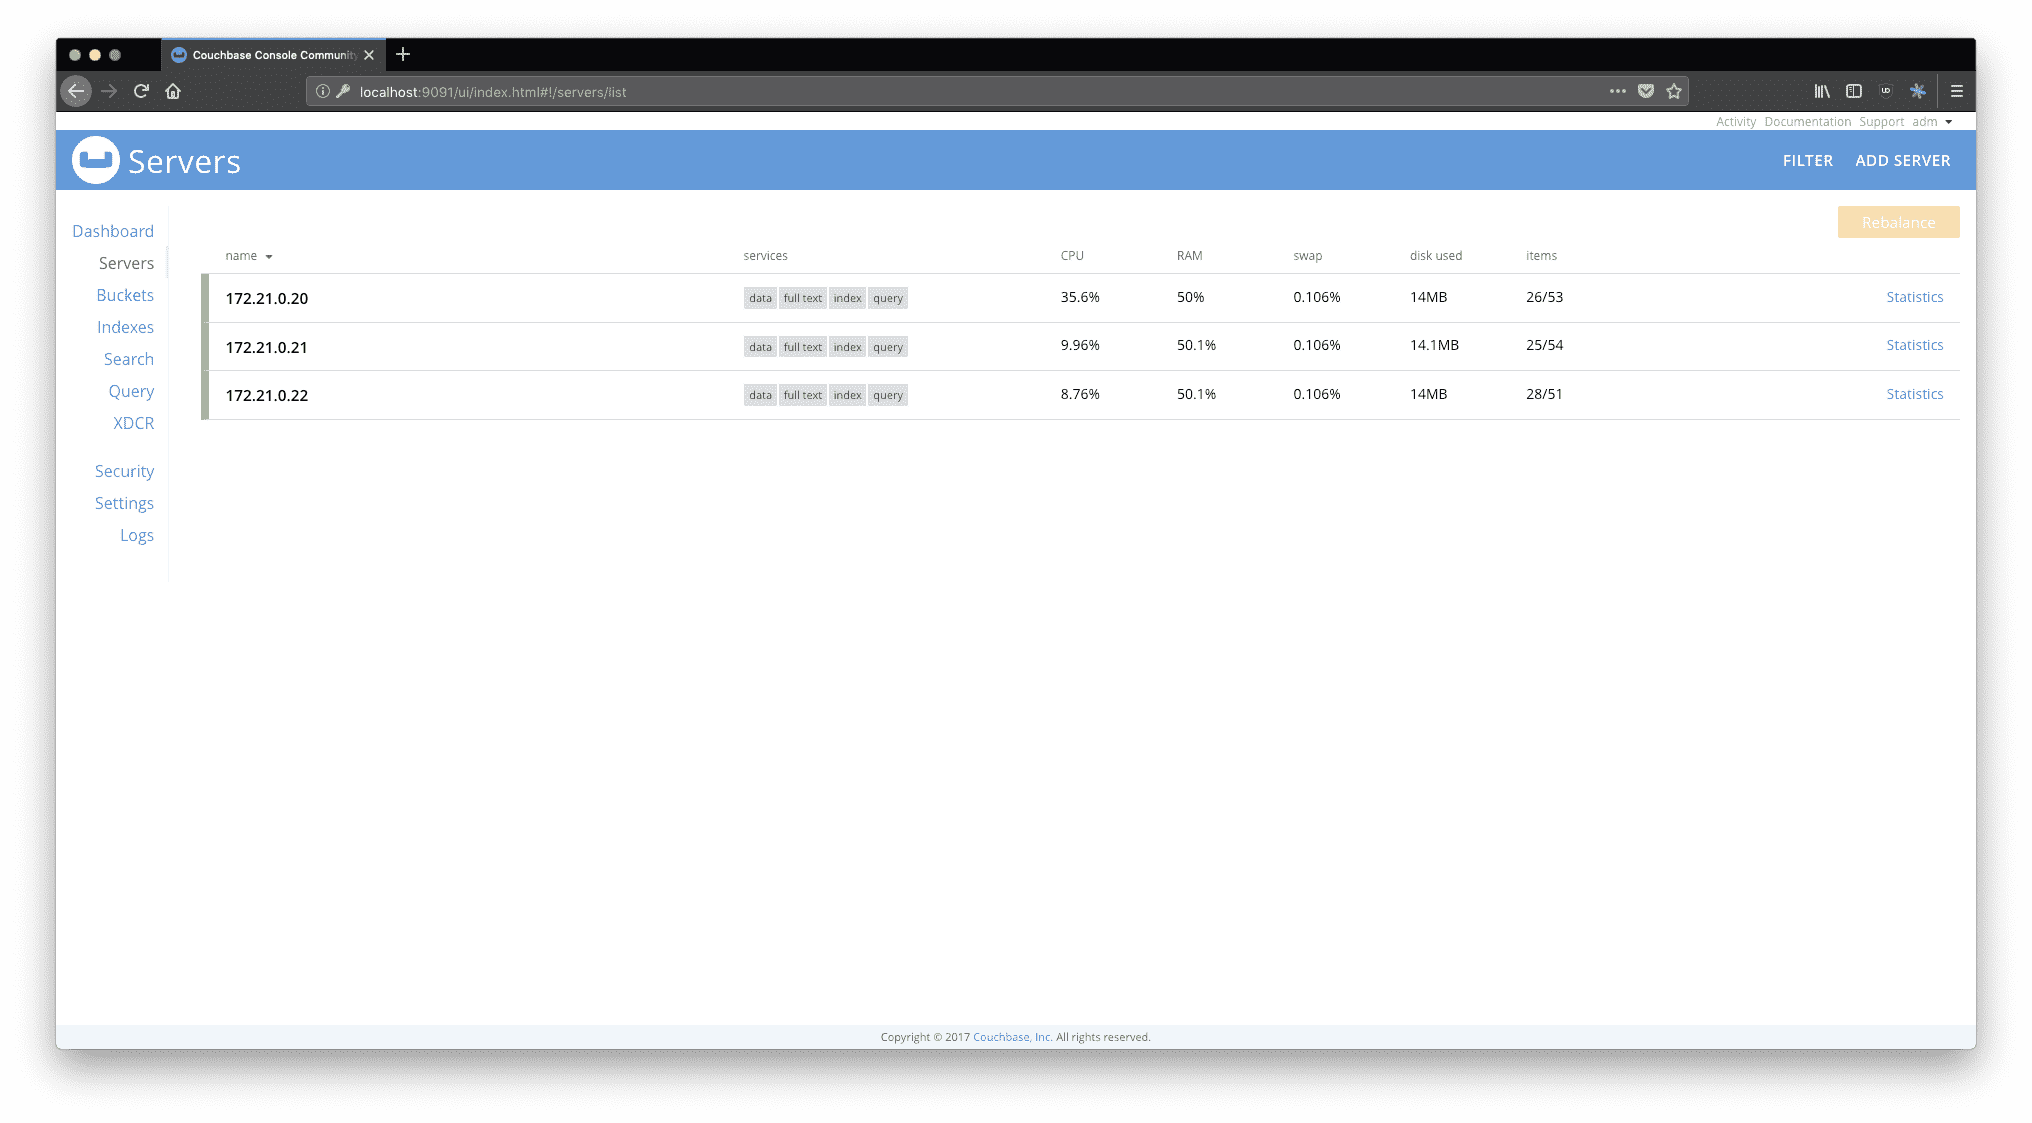This screenshot has height=1123, width=2032.
Task: Navigate to Search in sidebar
Action: point(130,358)
